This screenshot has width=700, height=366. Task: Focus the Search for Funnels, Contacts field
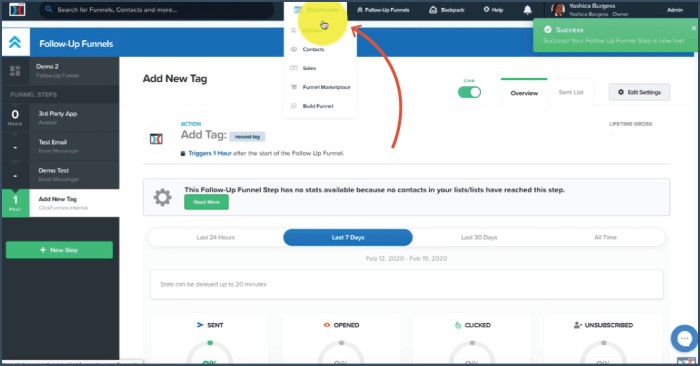coord(157,9)
